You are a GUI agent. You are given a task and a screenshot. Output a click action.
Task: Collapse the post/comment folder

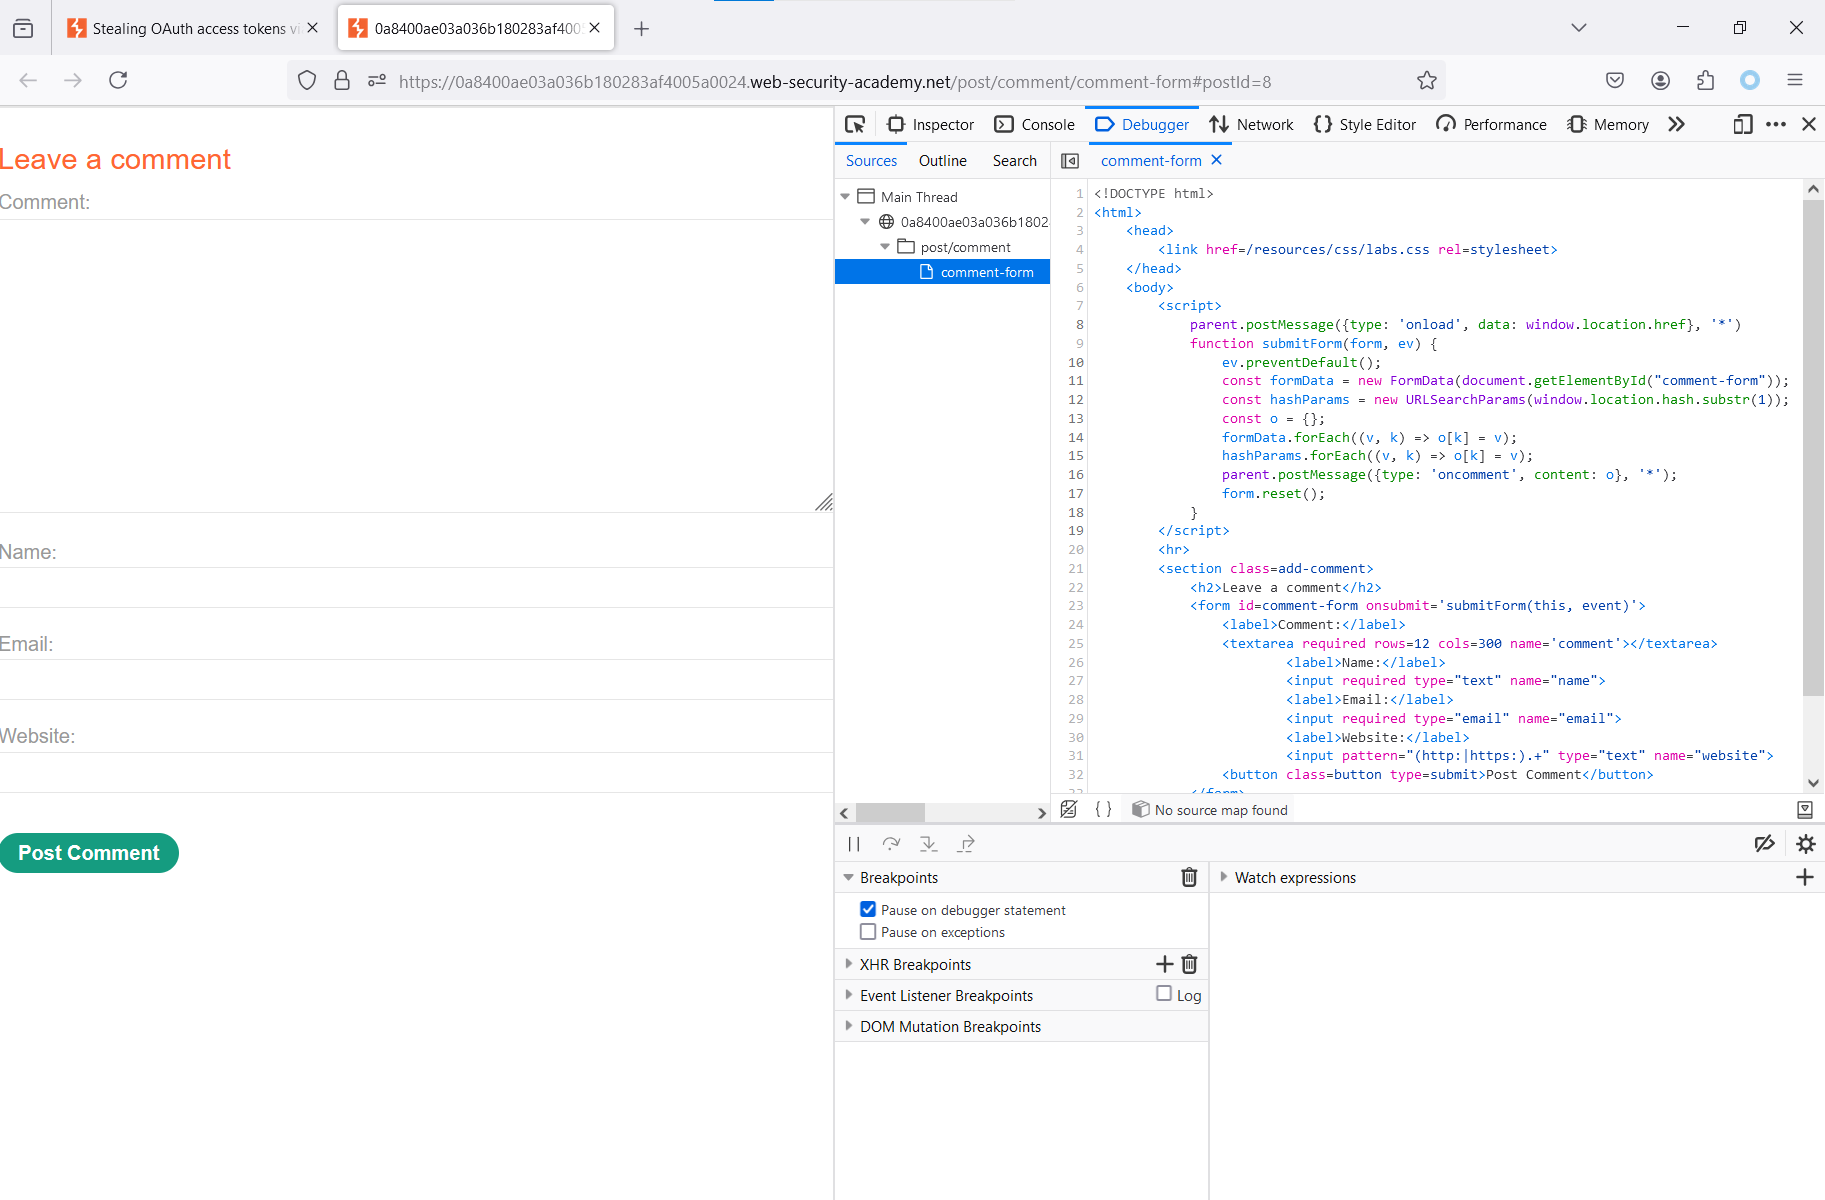(885, 247)
